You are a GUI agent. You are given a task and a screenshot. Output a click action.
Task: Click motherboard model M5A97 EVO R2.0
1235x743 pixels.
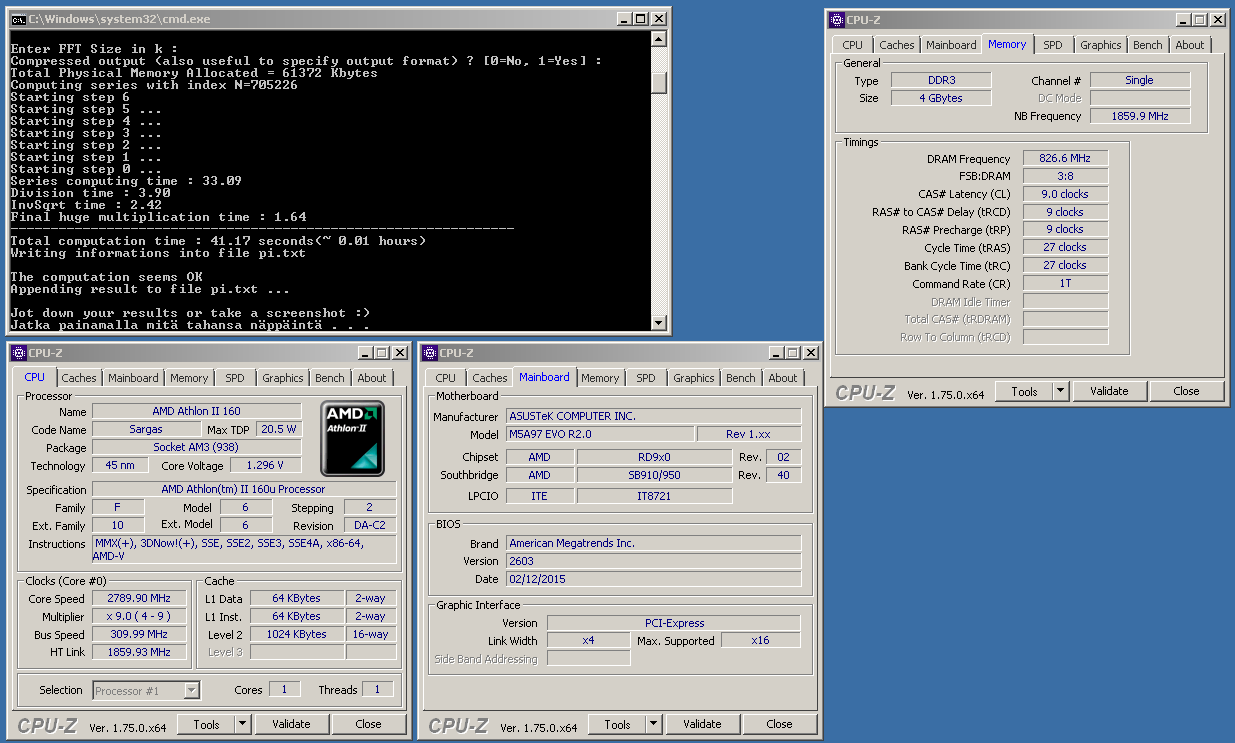600,434
